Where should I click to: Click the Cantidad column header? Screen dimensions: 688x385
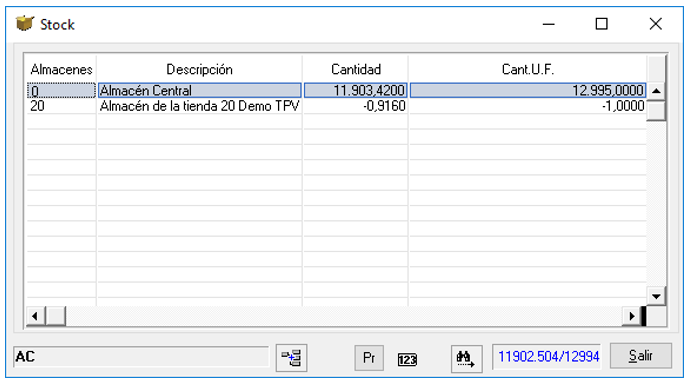click(356, 69)
